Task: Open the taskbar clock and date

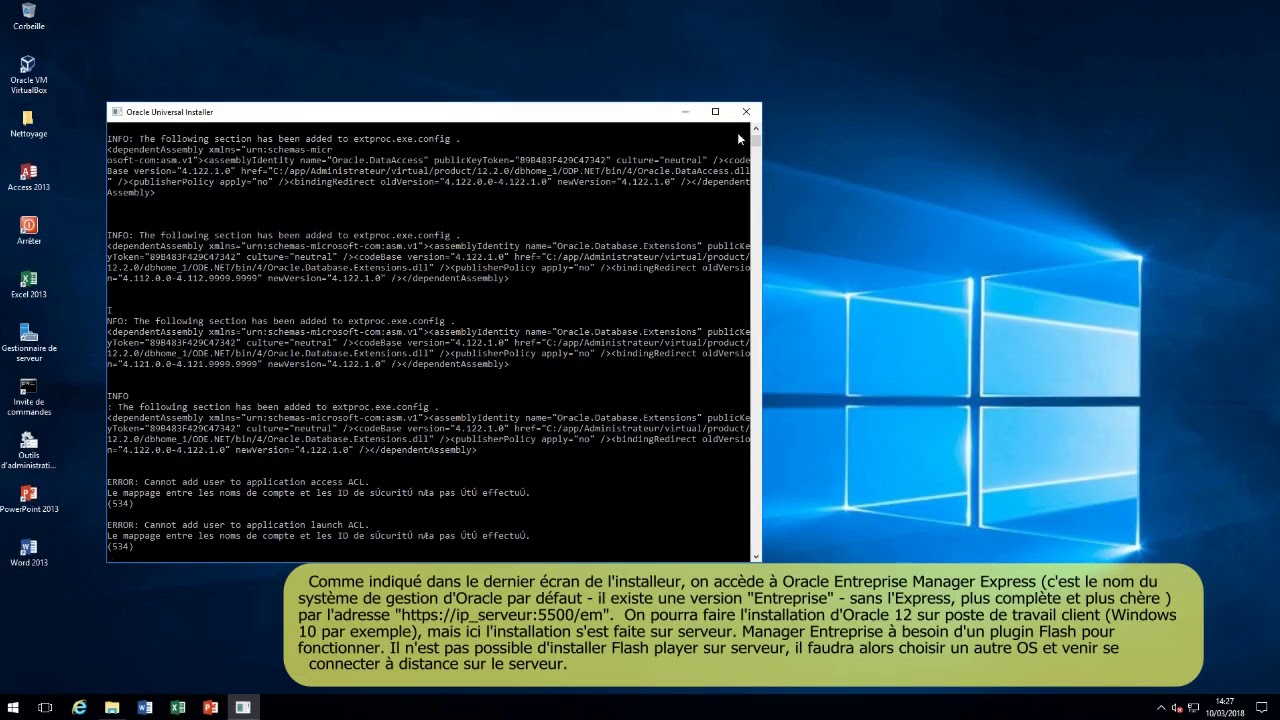Action: click(x=1225, y=707)
